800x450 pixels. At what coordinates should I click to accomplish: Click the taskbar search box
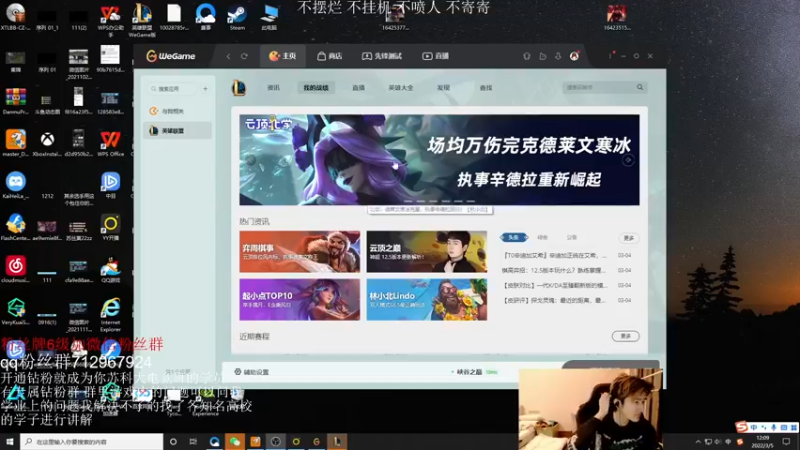91,441
